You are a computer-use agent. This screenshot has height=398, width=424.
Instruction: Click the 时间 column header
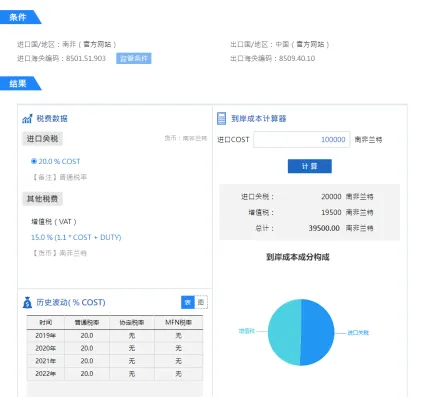[x=46, y=322]
